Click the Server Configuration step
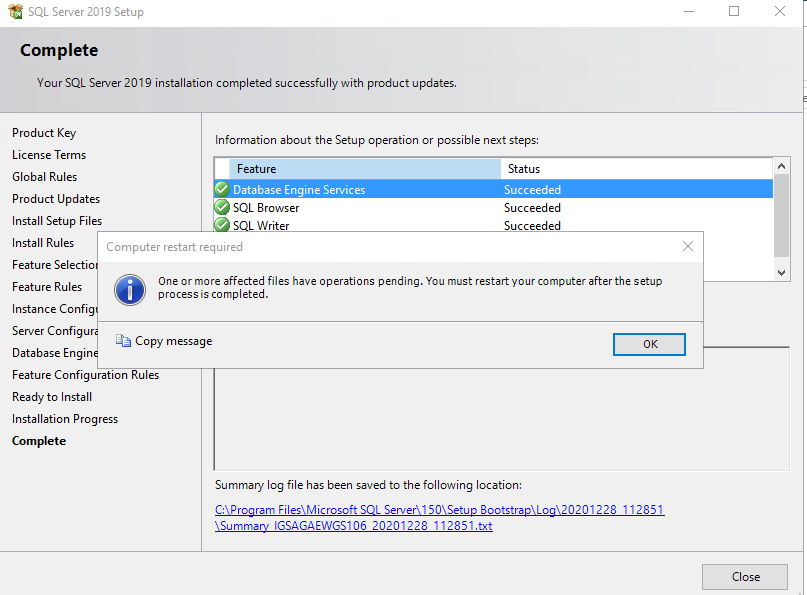This screenshot has height=595, width=807. pos(55,331)
